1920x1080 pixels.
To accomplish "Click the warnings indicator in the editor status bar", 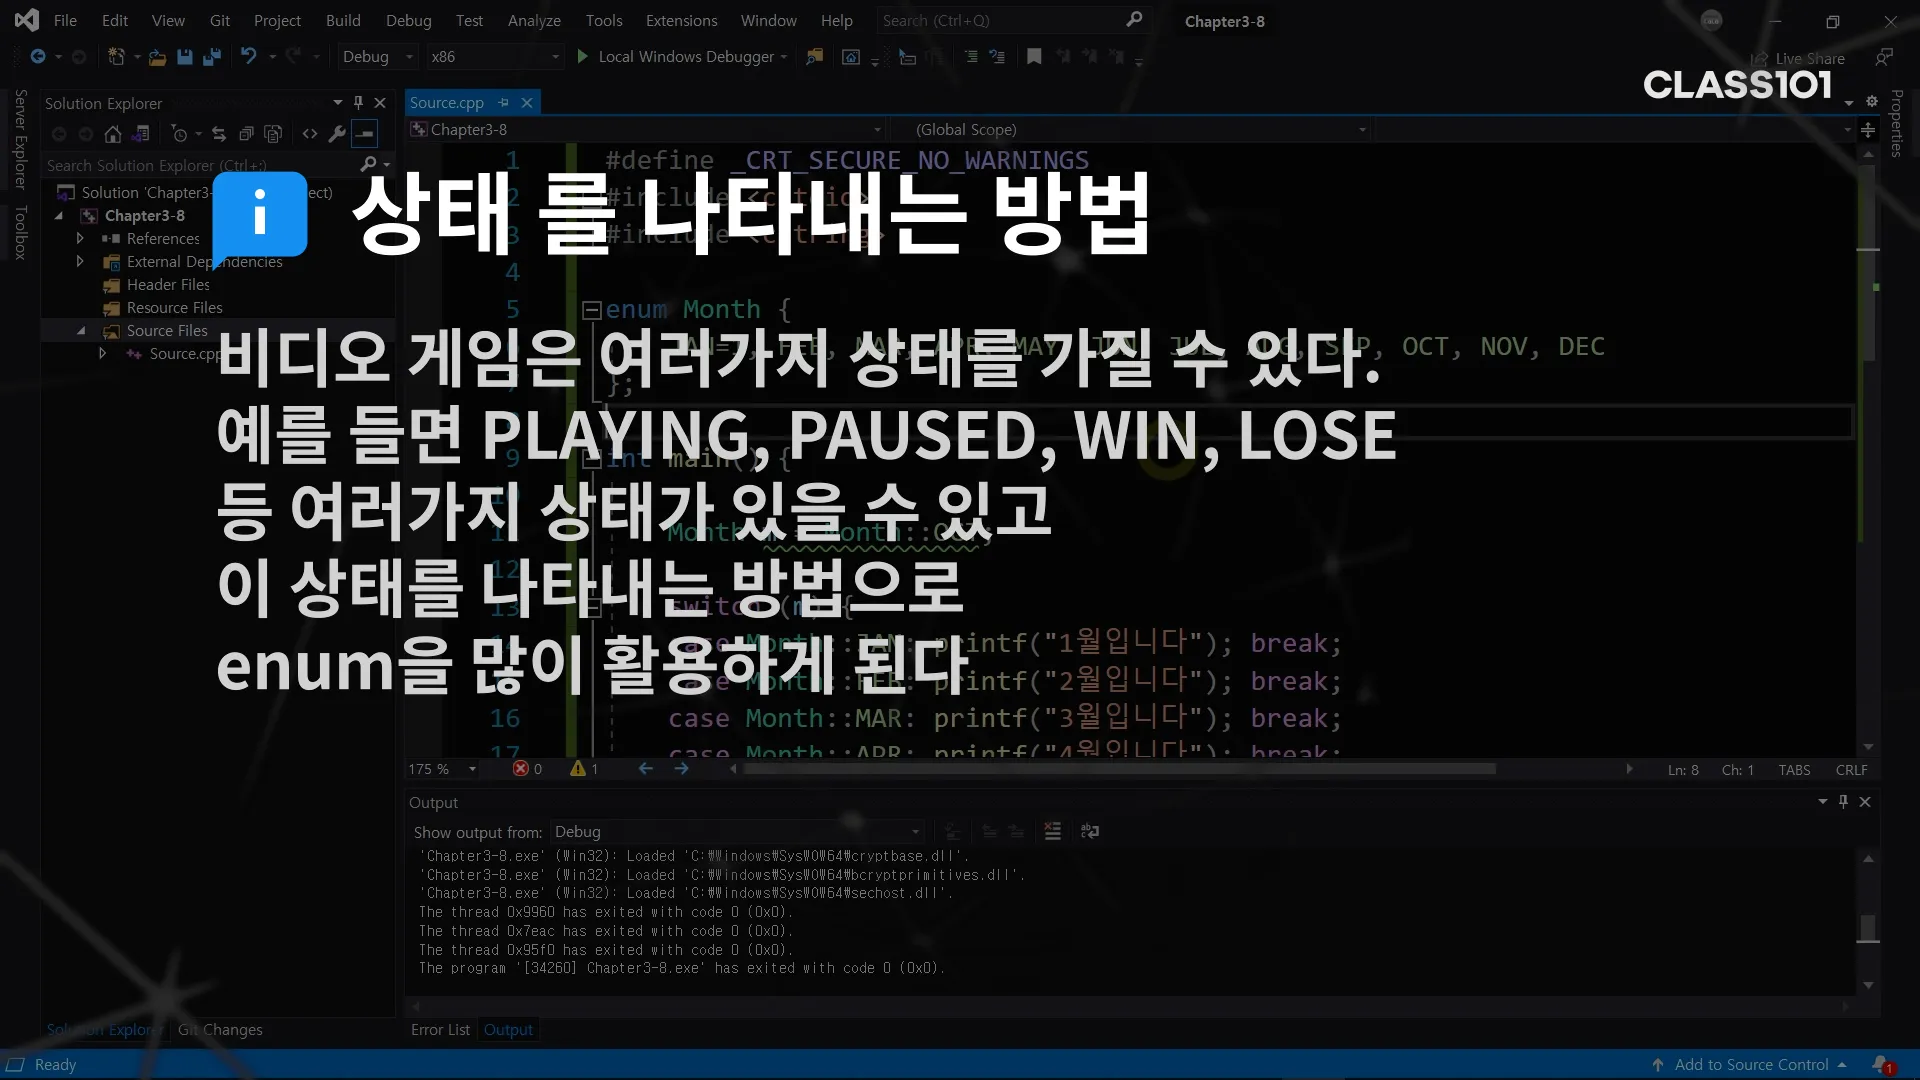I will [x=584, y=769].
